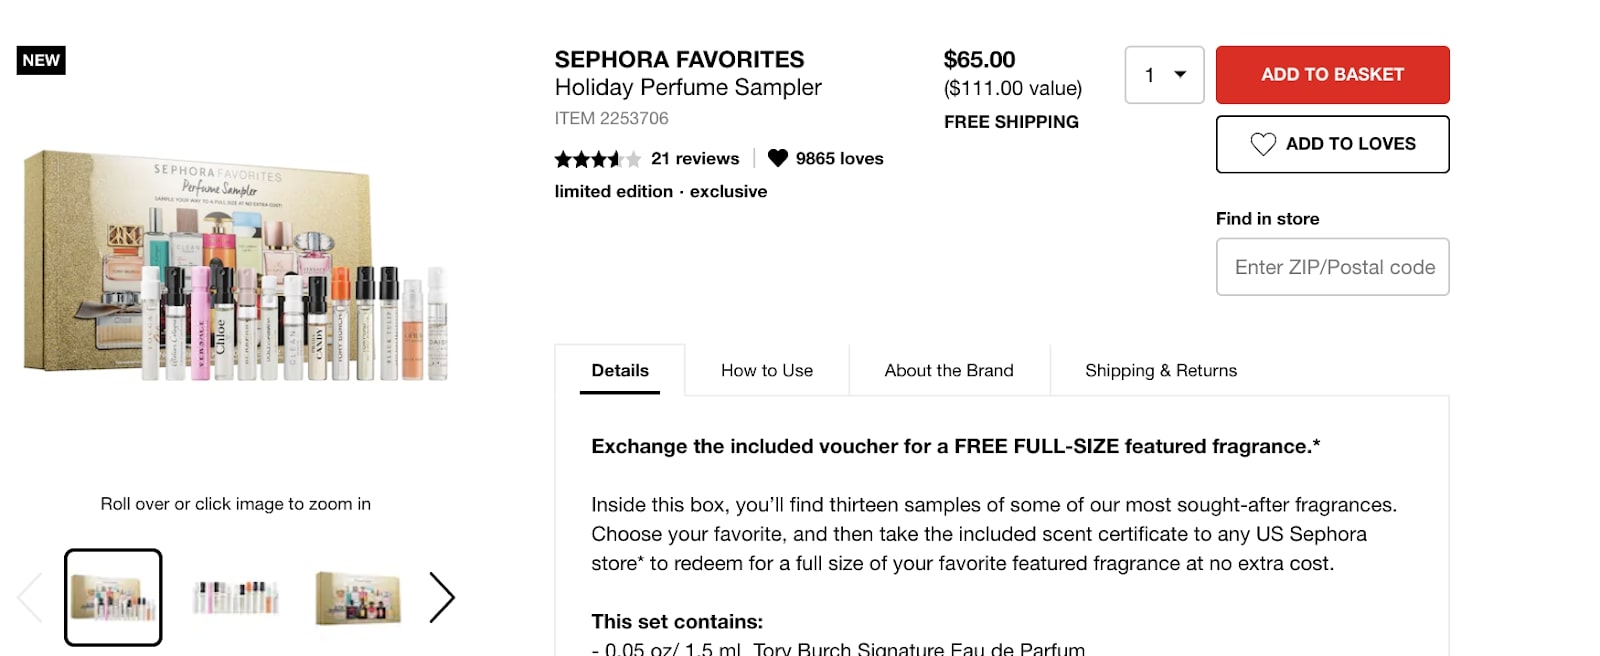Switch to the How to Use tab
1600x656 pixels.
coord(767,370)
